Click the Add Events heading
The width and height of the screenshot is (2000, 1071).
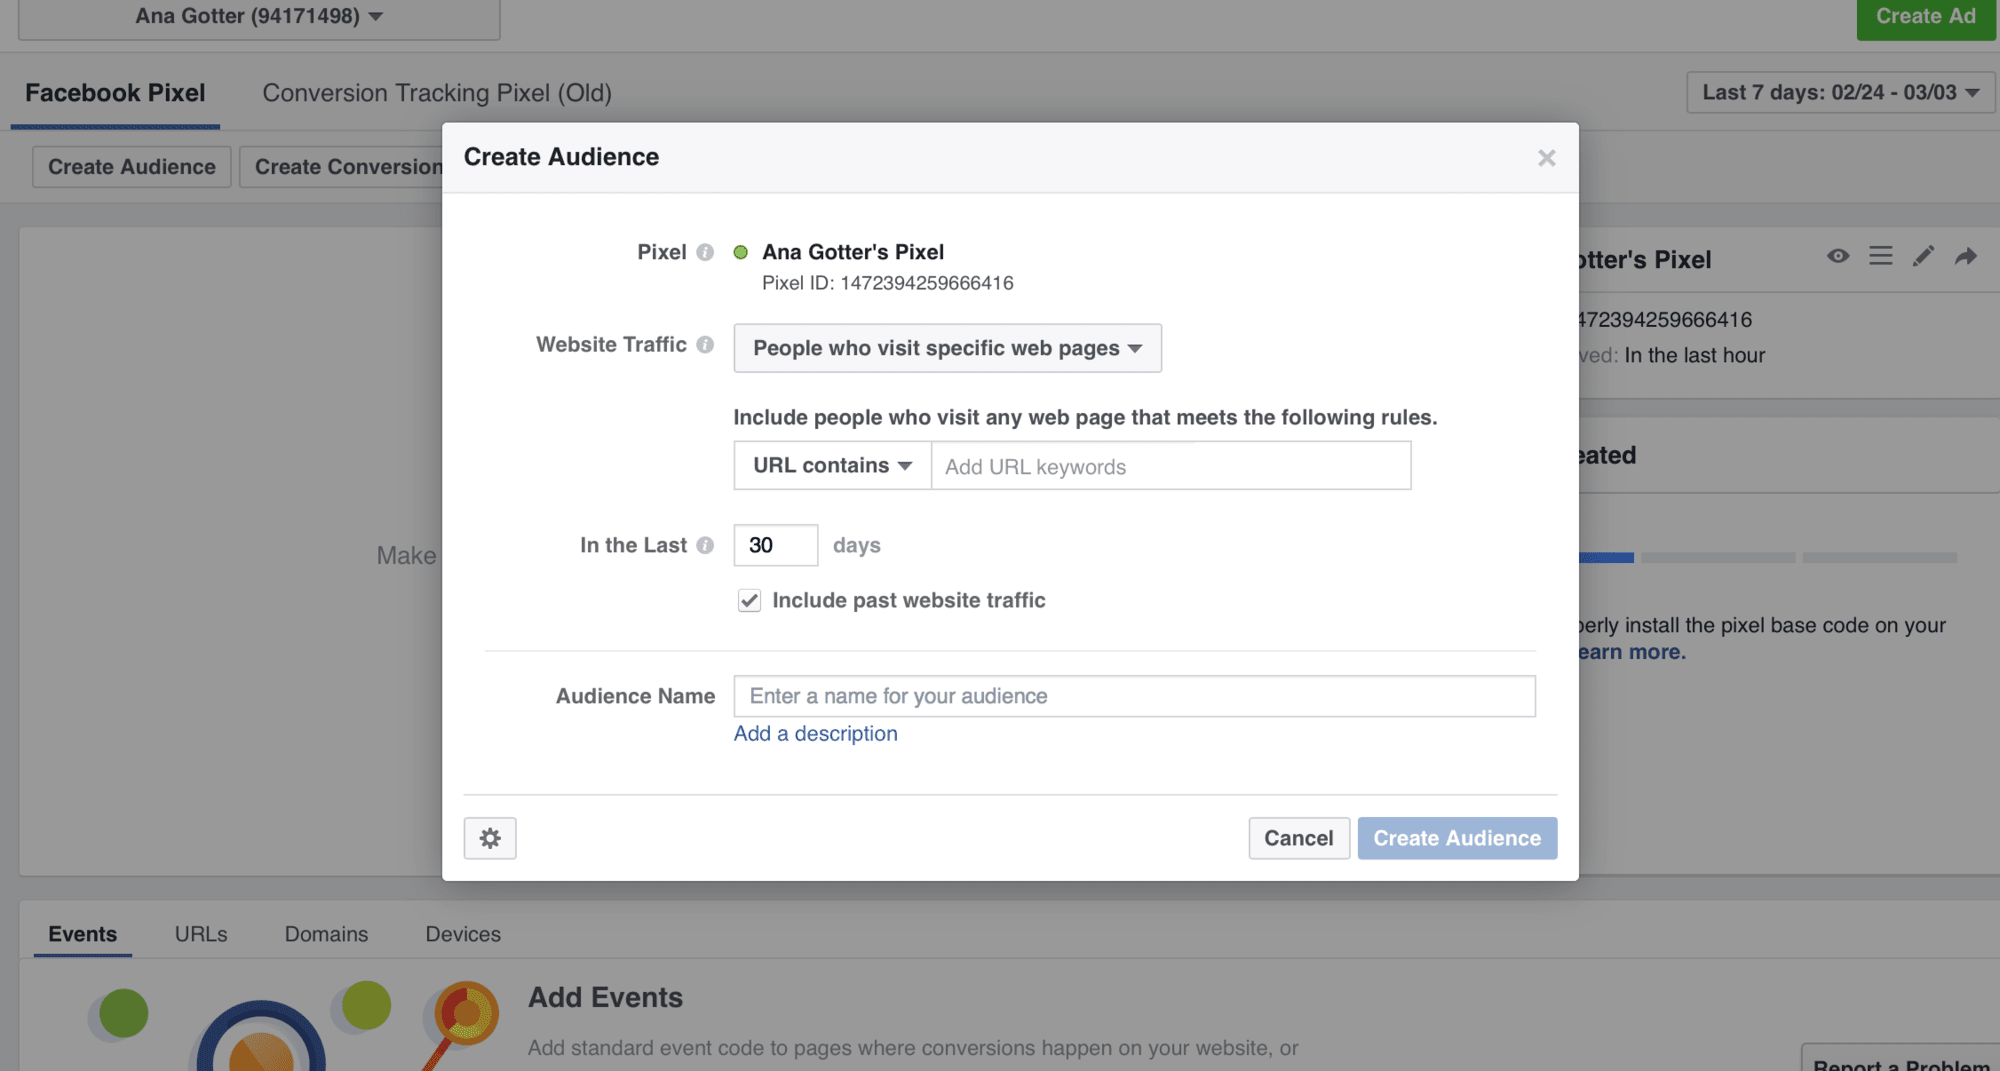(605, 997)
